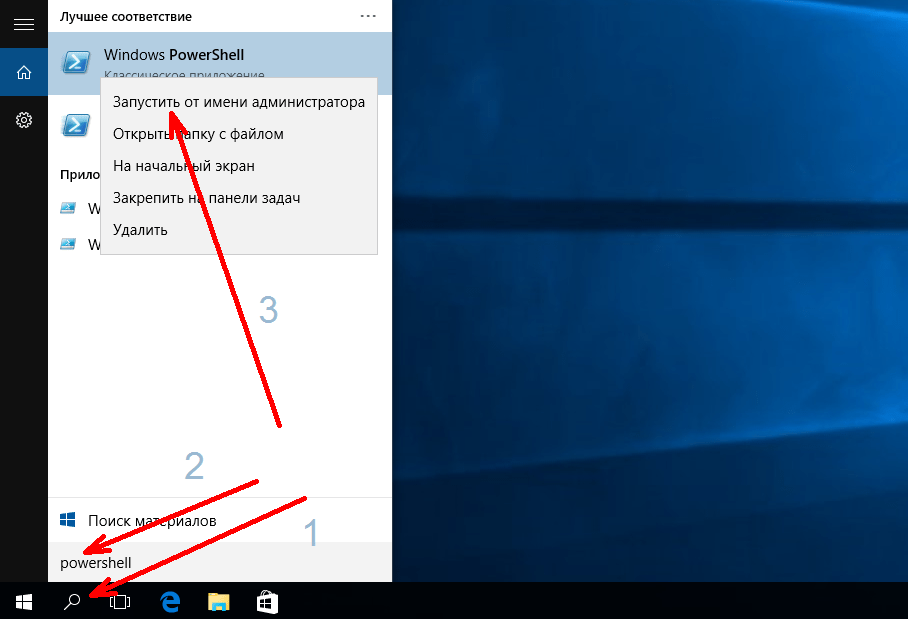Viewport: 908px width, 619px height.
Task: Open the Home tab in search sidebar
Action: (23, 72)
